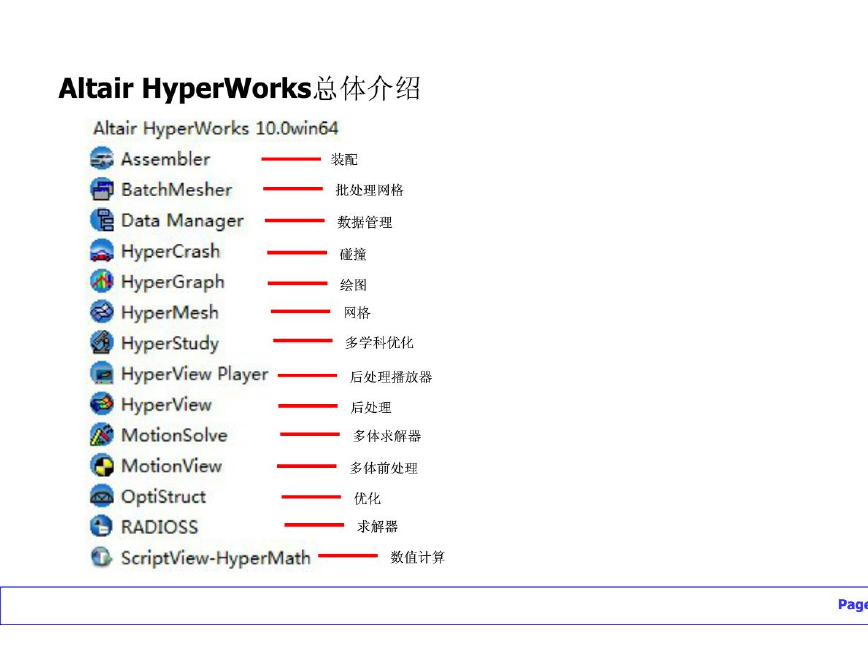Viewport: 868px width, 671px height.
Task: Click the RADIOSS icon
Action: 102,527
